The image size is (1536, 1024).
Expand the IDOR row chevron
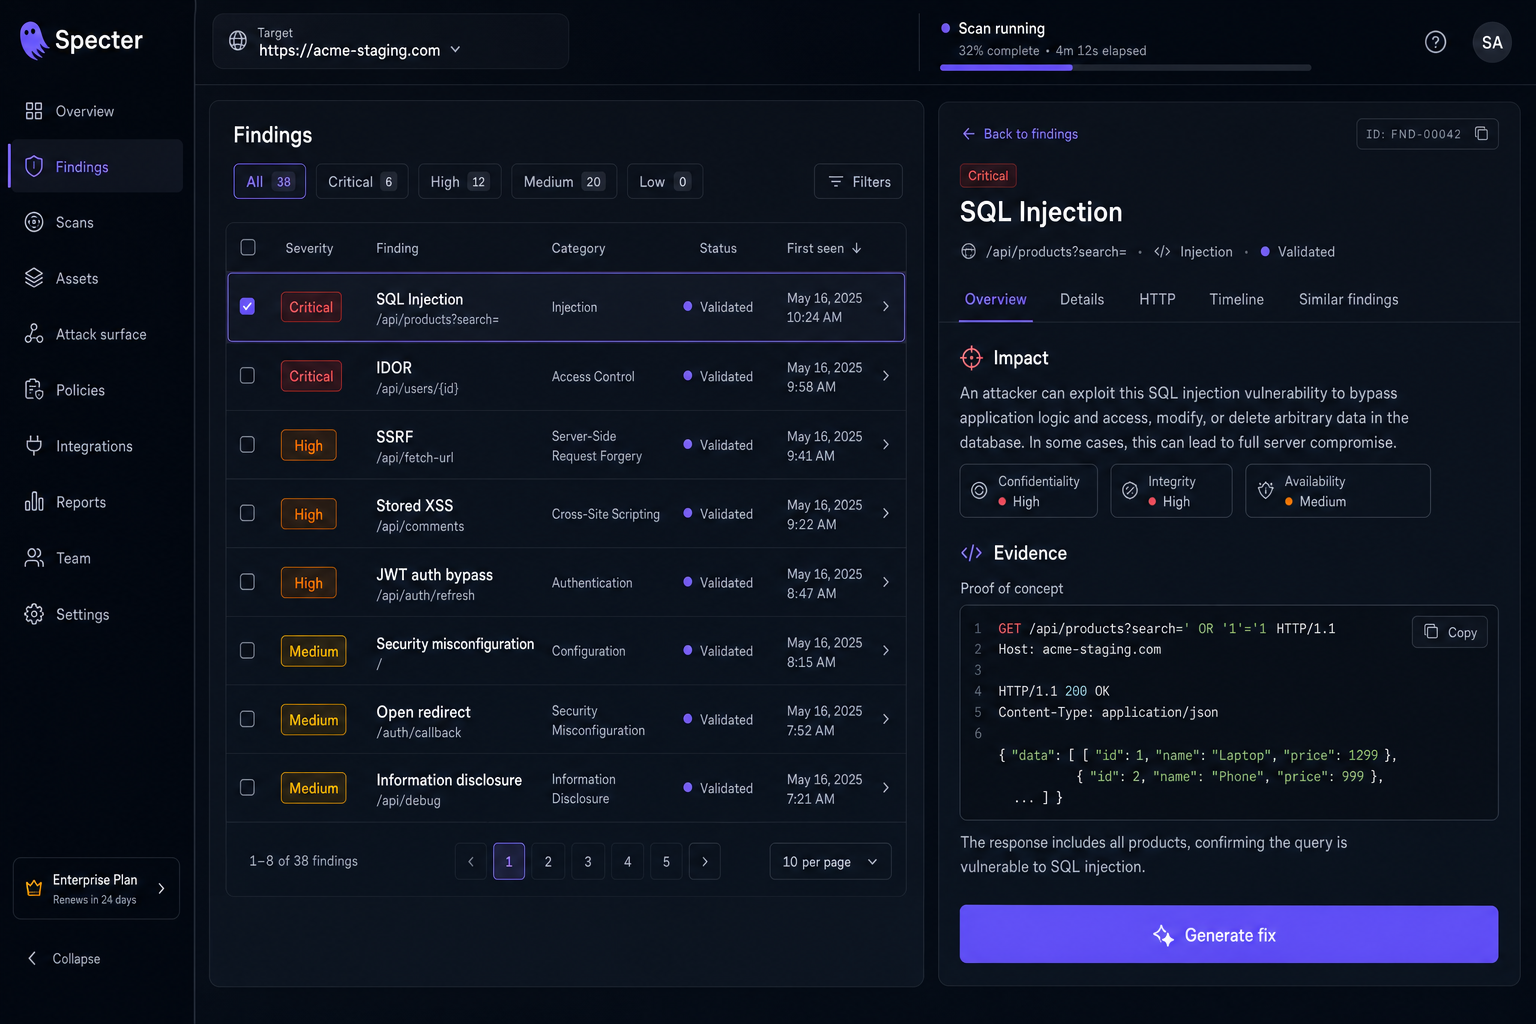coord(886,376)
